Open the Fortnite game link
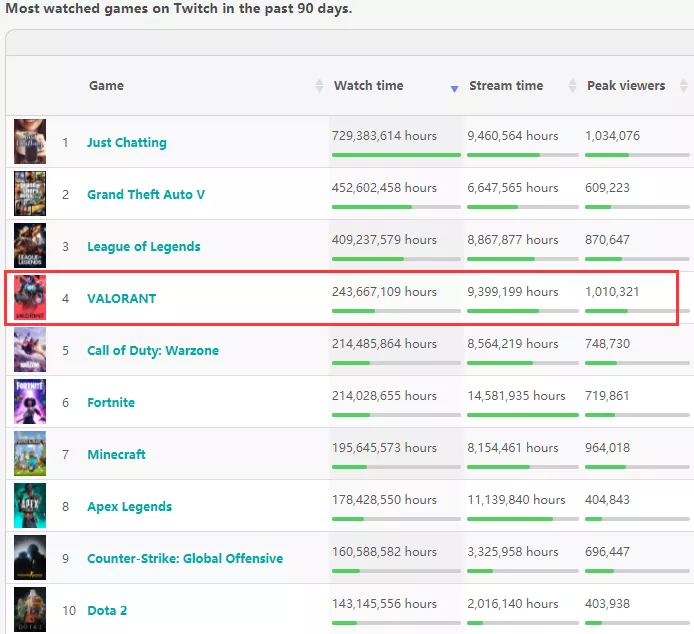694x634 pixels. (111, 402)
